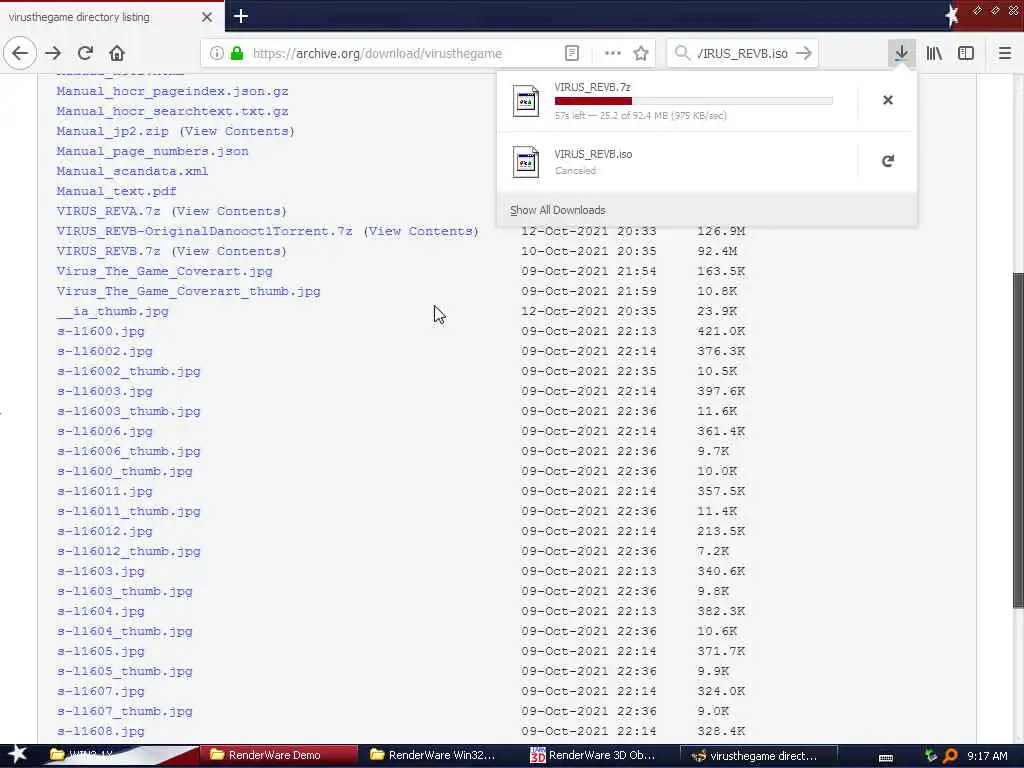View Contents of VIRUS_REVB.7z
This screenshot has height=768, width=1024.
tap(229, 251)
